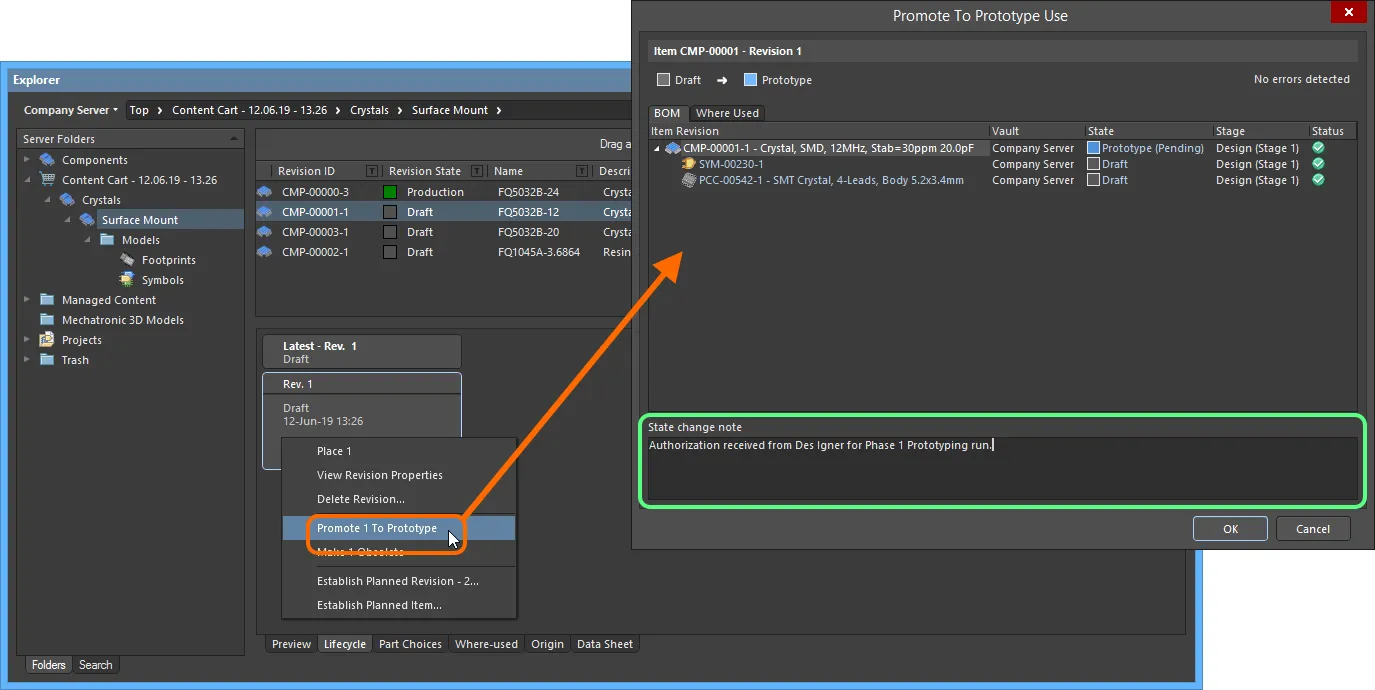Click the component icon for CMP-00003-1
The width and height of the screenshot is (1375, 690).
tap(265, 232)
